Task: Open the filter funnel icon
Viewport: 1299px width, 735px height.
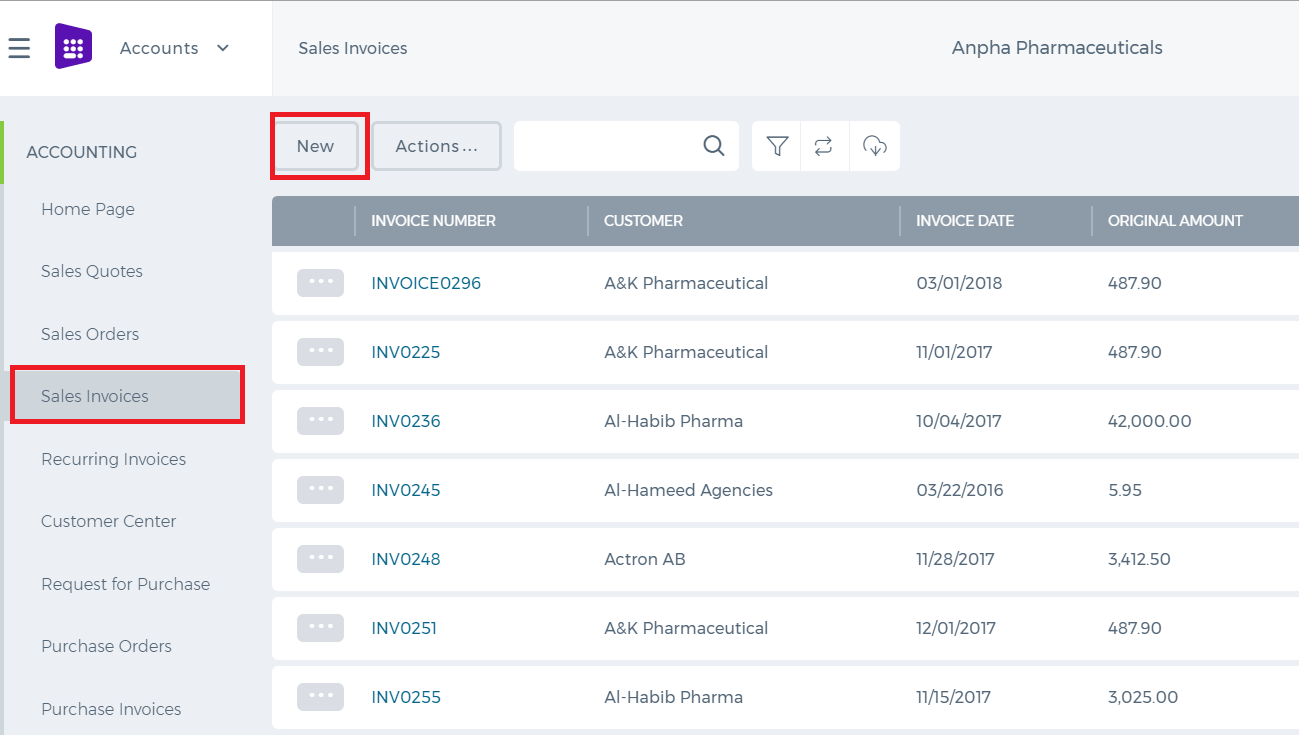Action: (x=777, y=146)
